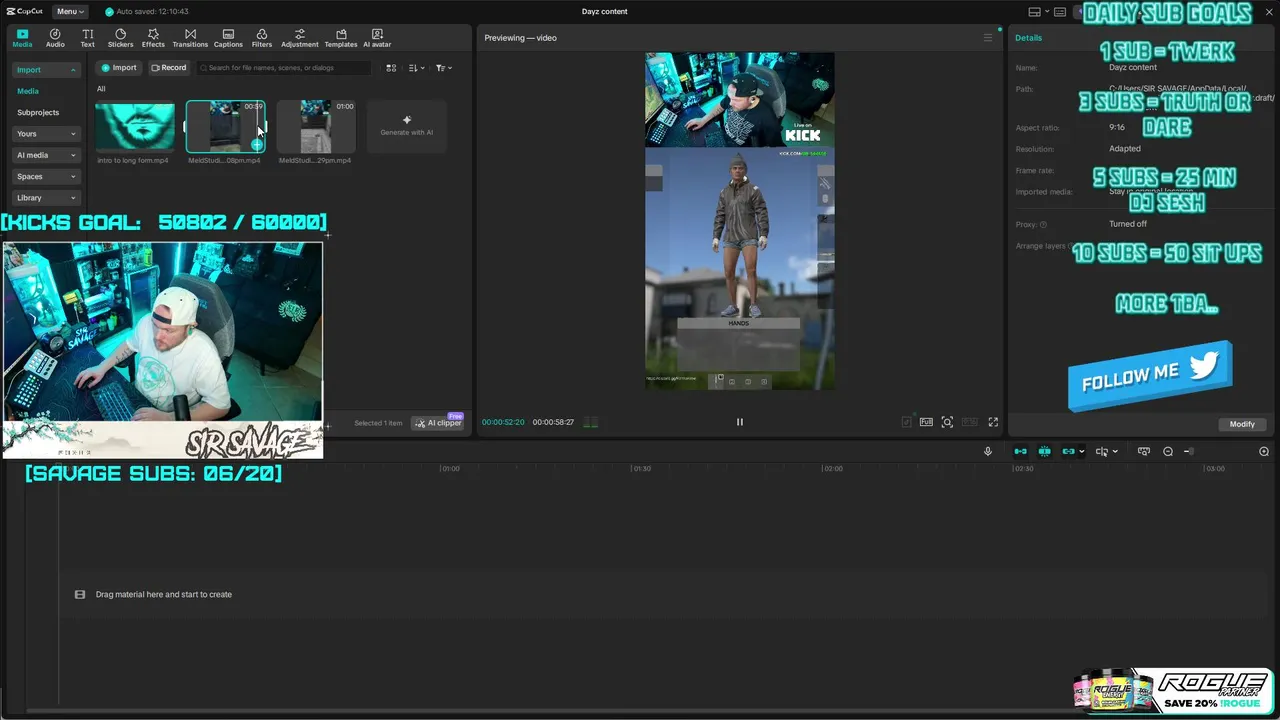
Task: Collapse the Import sidebar section
Action: click(46, 70)
